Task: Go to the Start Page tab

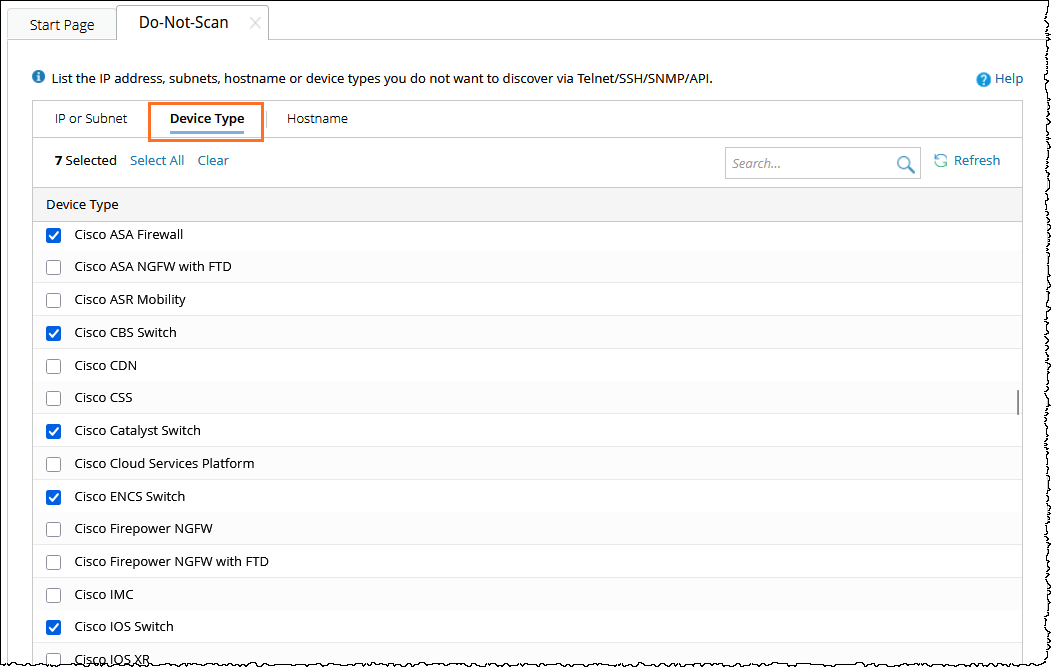Action: click(x=62, y=25)
